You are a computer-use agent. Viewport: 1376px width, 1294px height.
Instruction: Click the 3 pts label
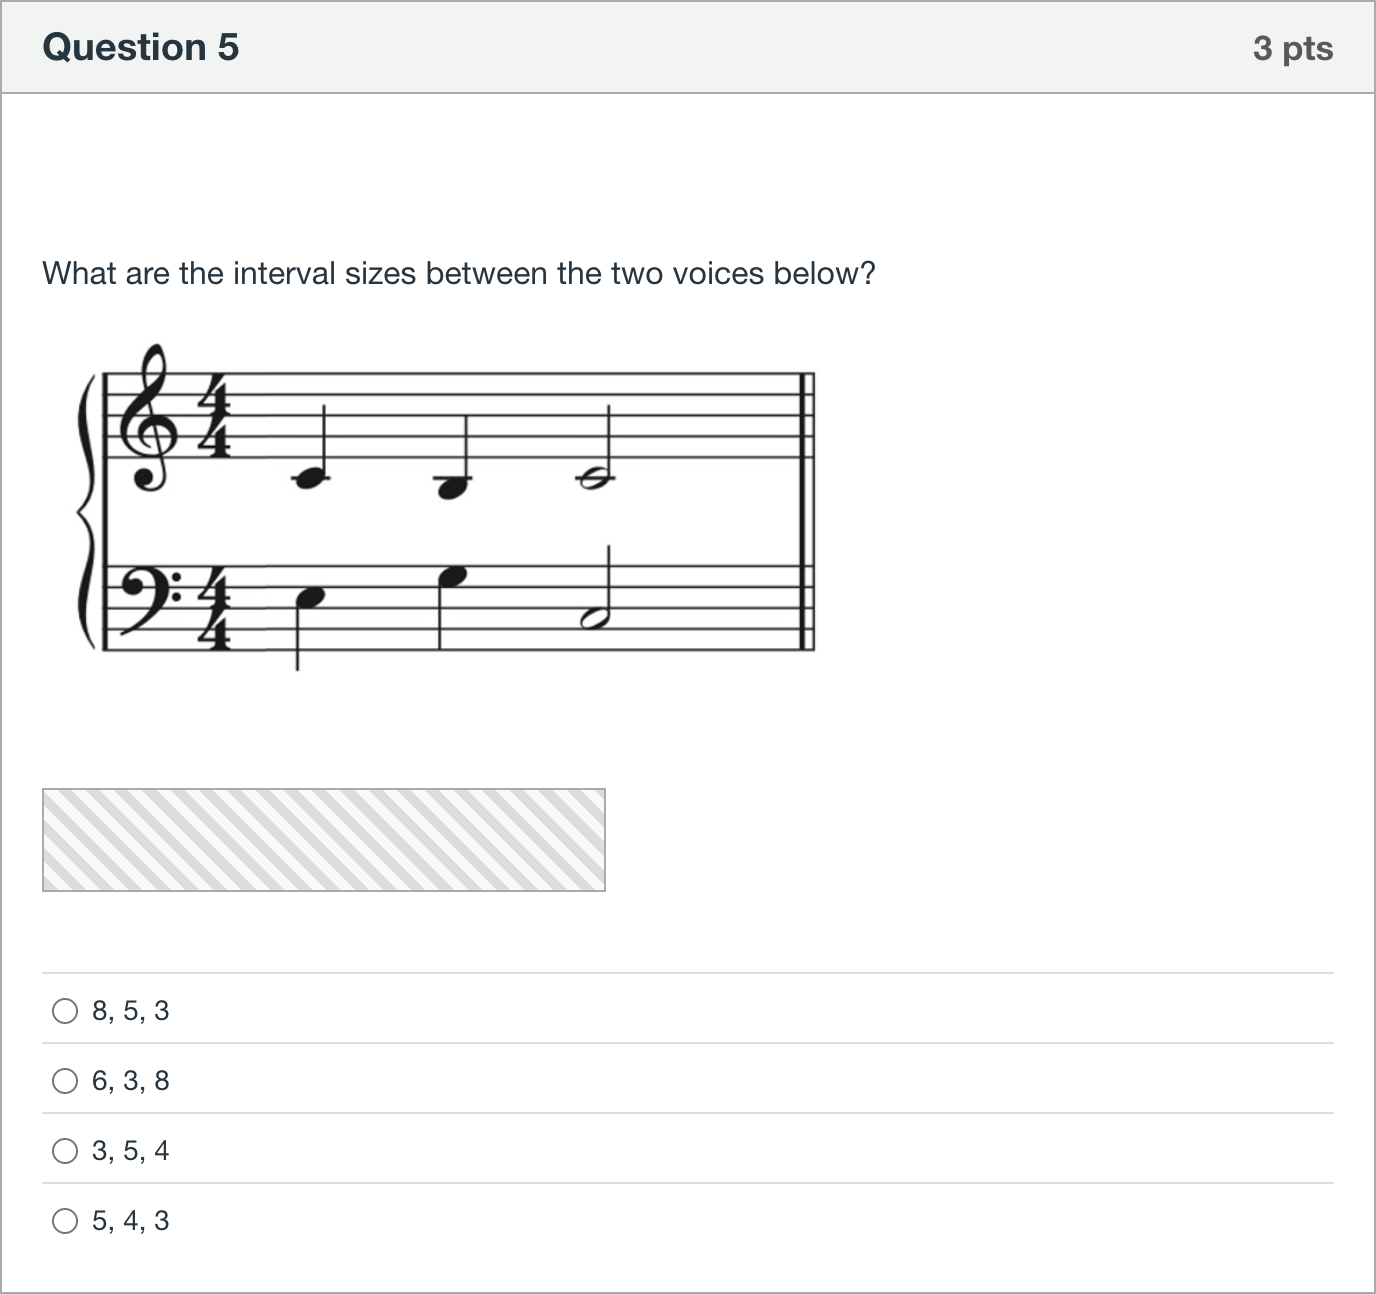click(1293, 48)
